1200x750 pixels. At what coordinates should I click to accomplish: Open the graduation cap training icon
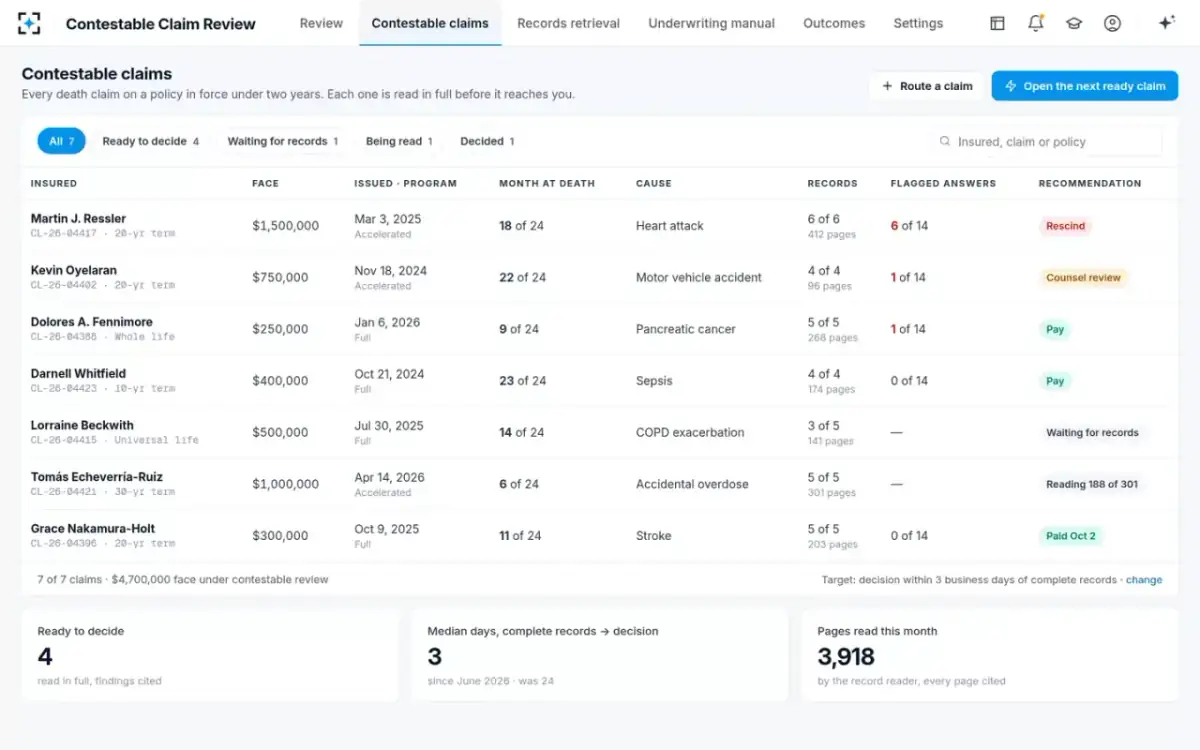tap(1074, 23)
